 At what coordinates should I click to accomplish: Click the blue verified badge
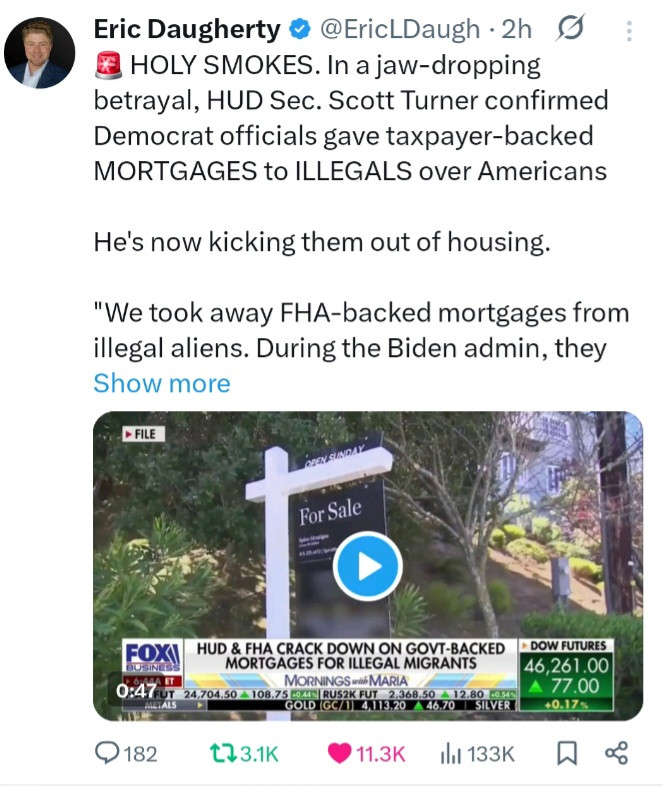(300, 29)
